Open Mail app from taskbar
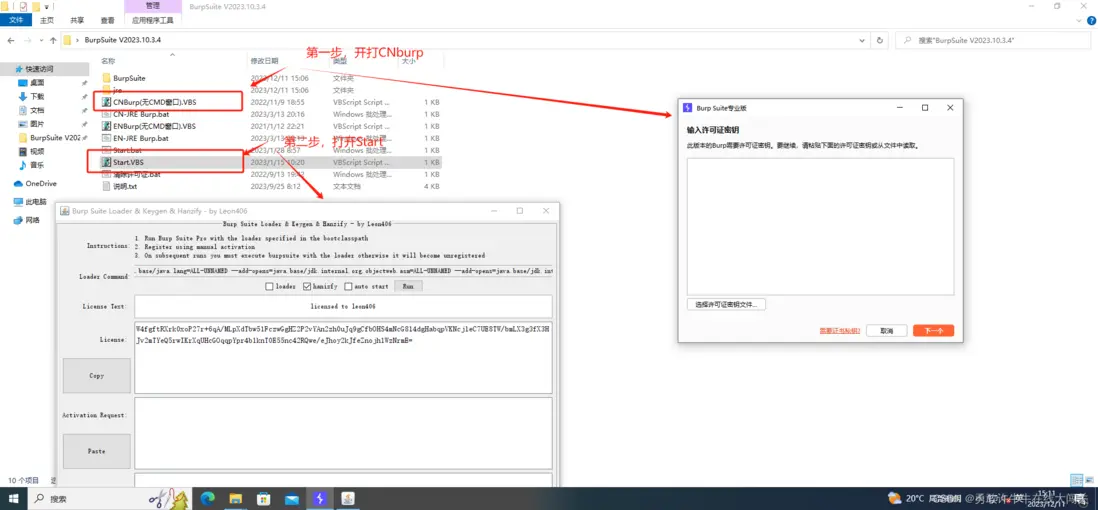The image size is (1098, 510). [x=291, y=499]
